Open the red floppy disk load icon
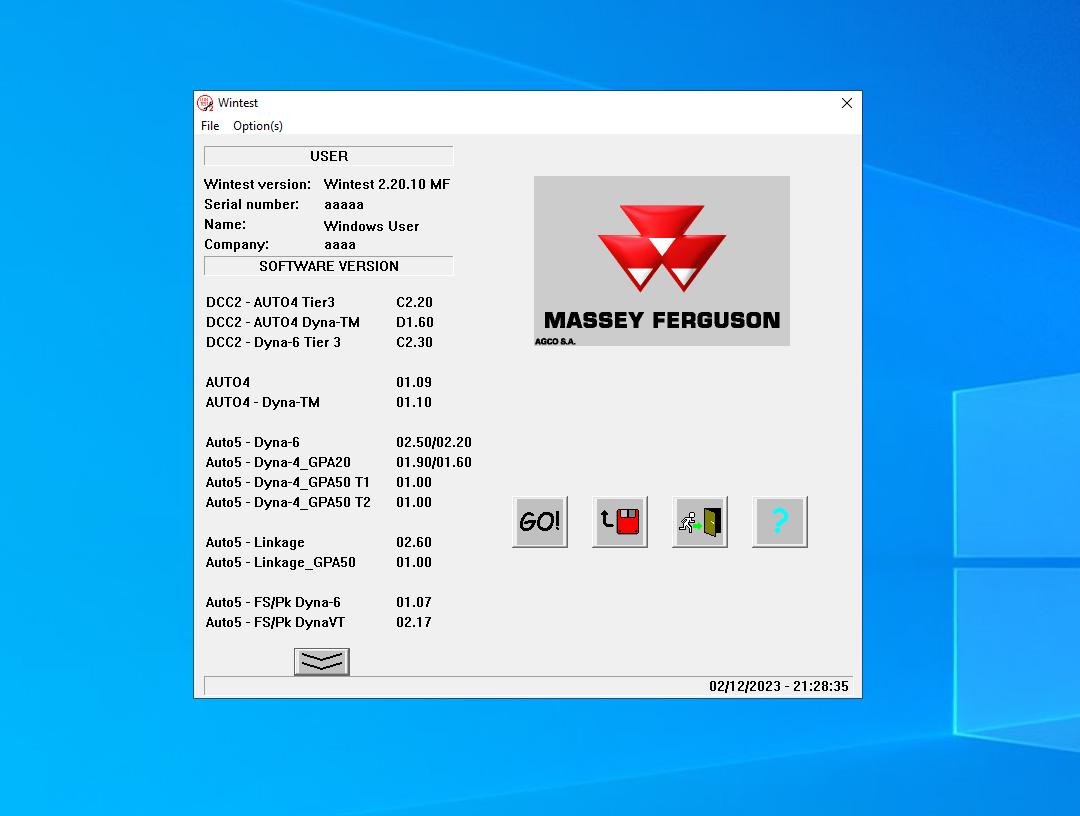Viewport: 1080px width, 816px height. tap(620, 522)
